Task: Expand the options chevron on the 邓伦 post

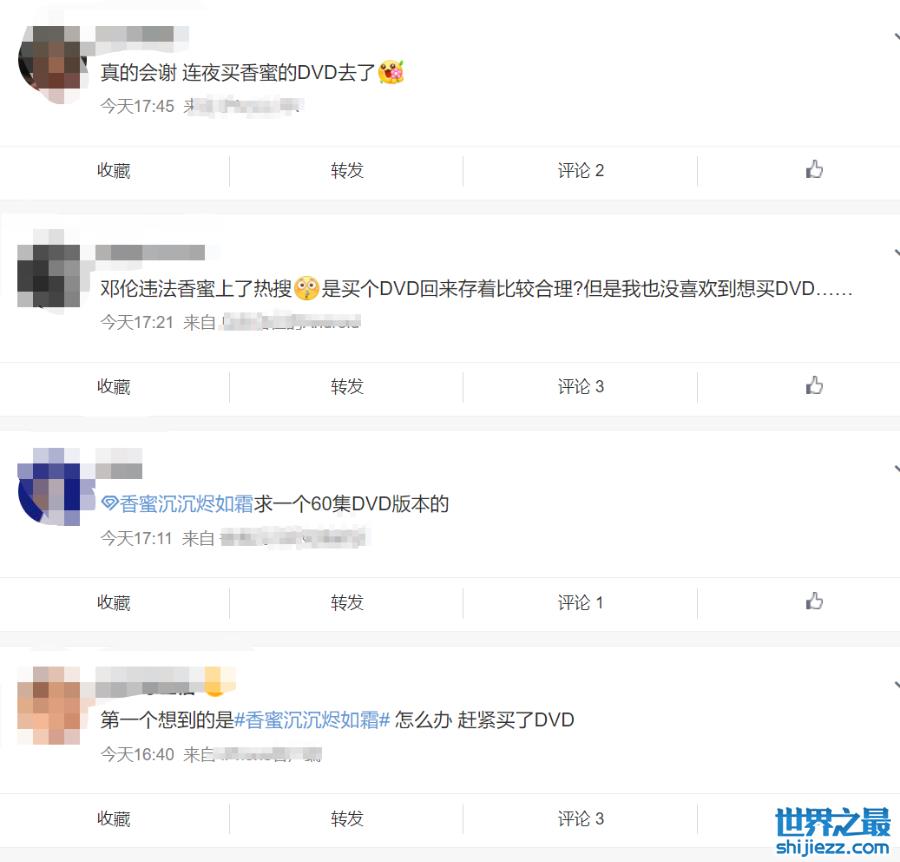Action: [x=896, y=253]
